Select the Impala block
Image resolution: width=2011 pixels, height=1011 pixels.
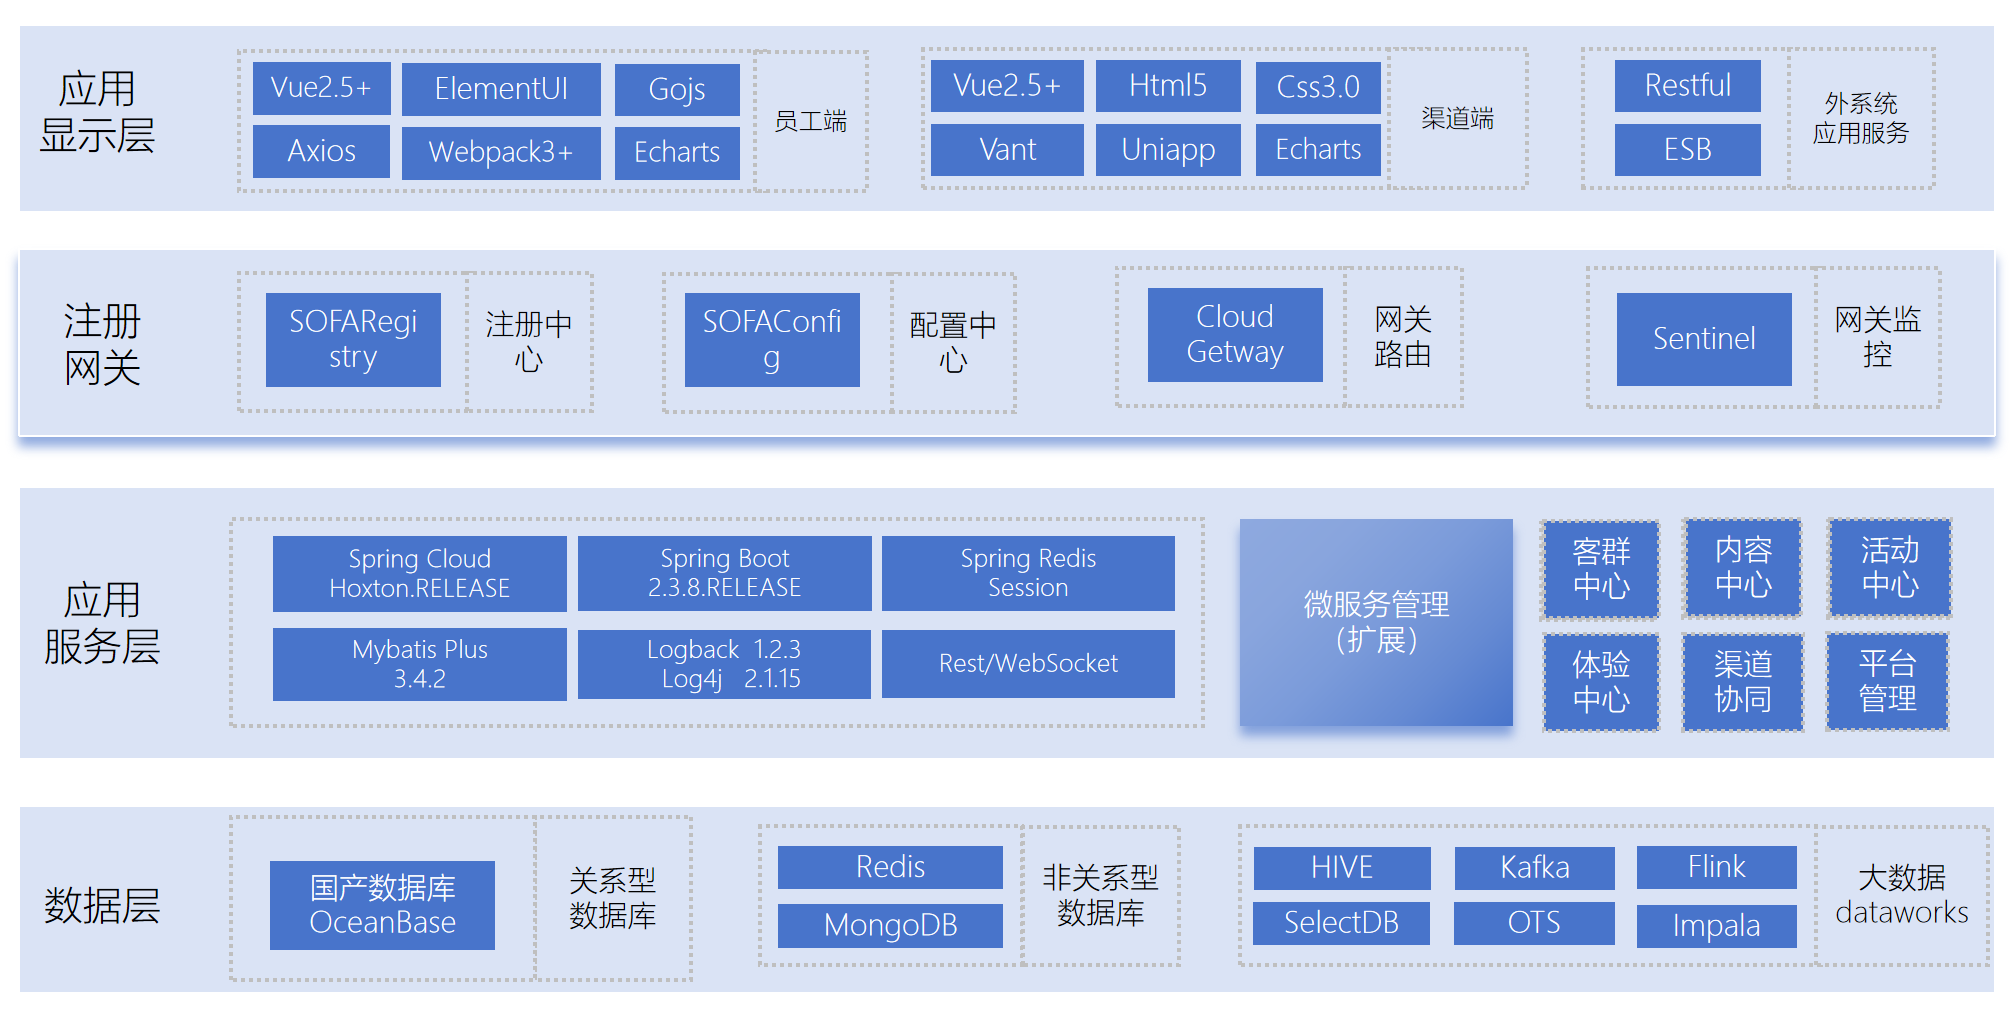pyautogui.click(x=1717, y=926)
